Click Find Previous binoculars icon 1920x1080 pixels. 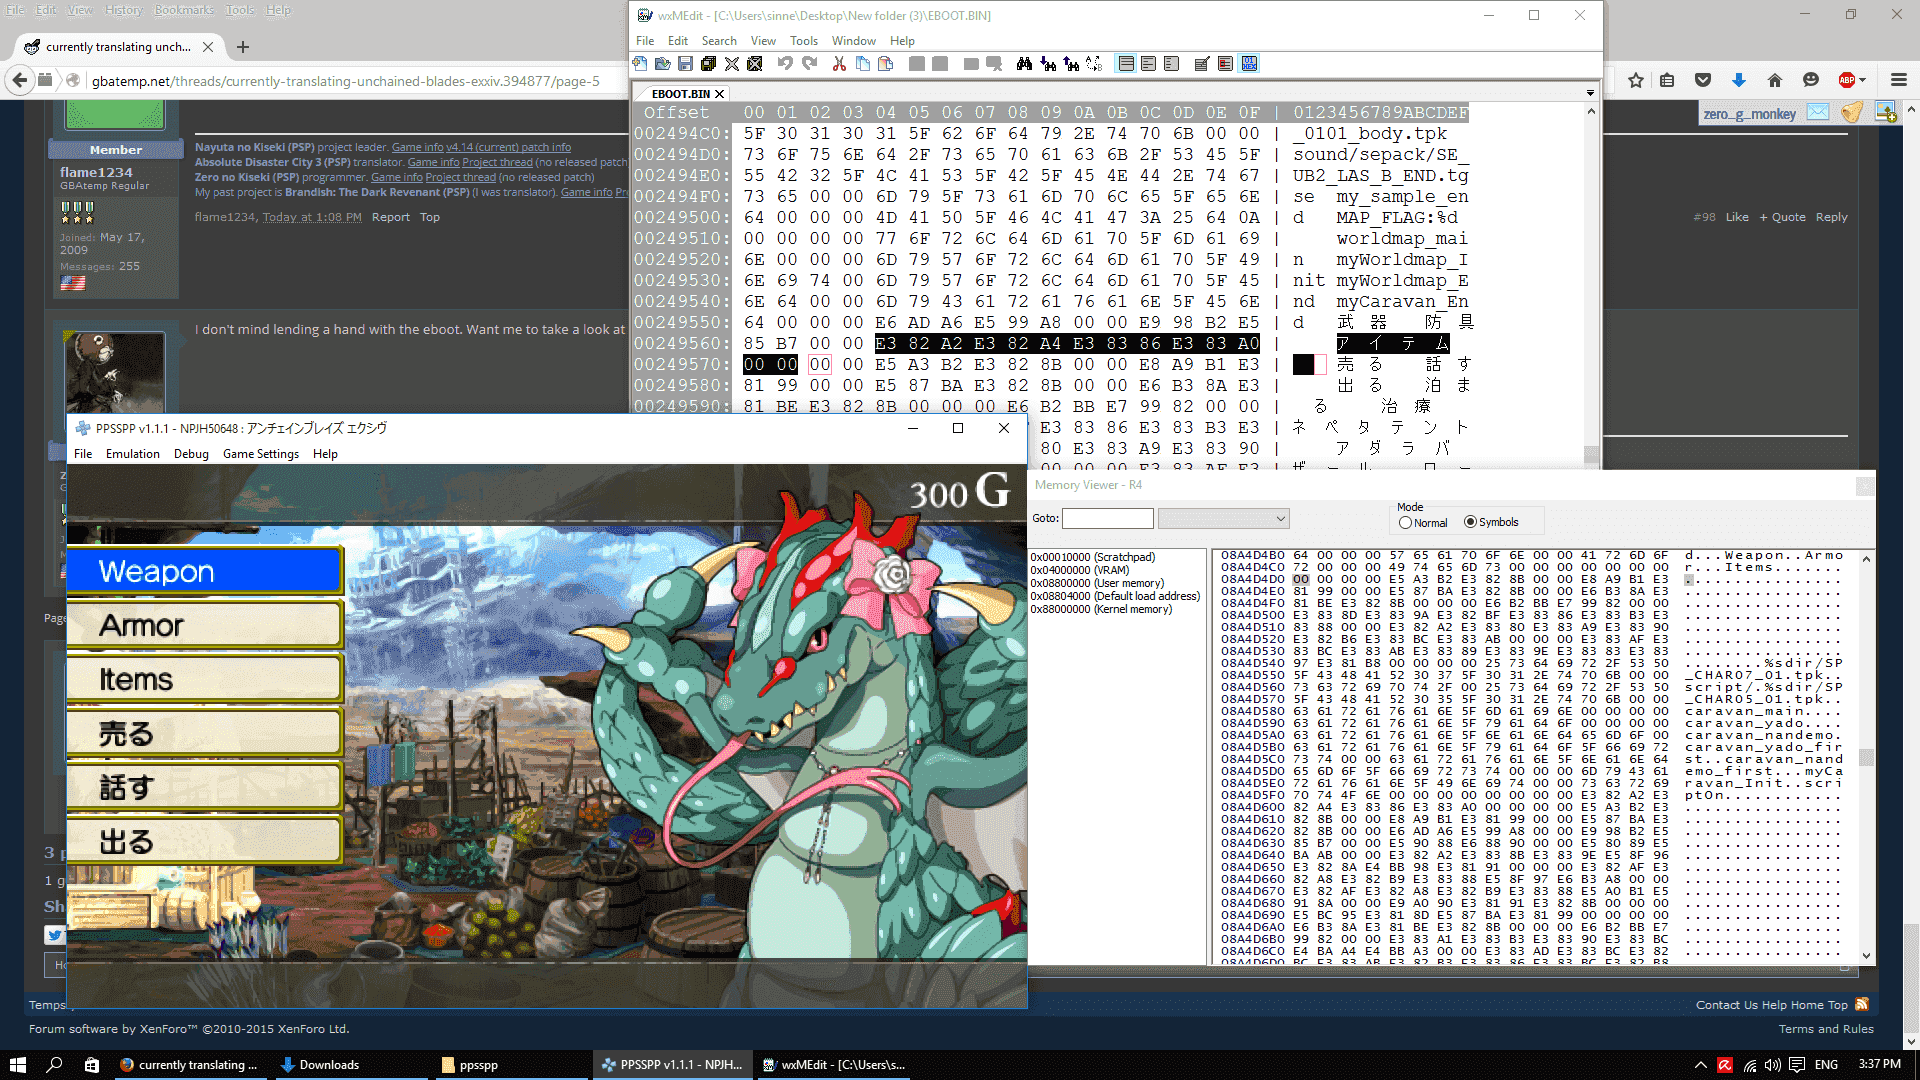(x=1071, y=64)
